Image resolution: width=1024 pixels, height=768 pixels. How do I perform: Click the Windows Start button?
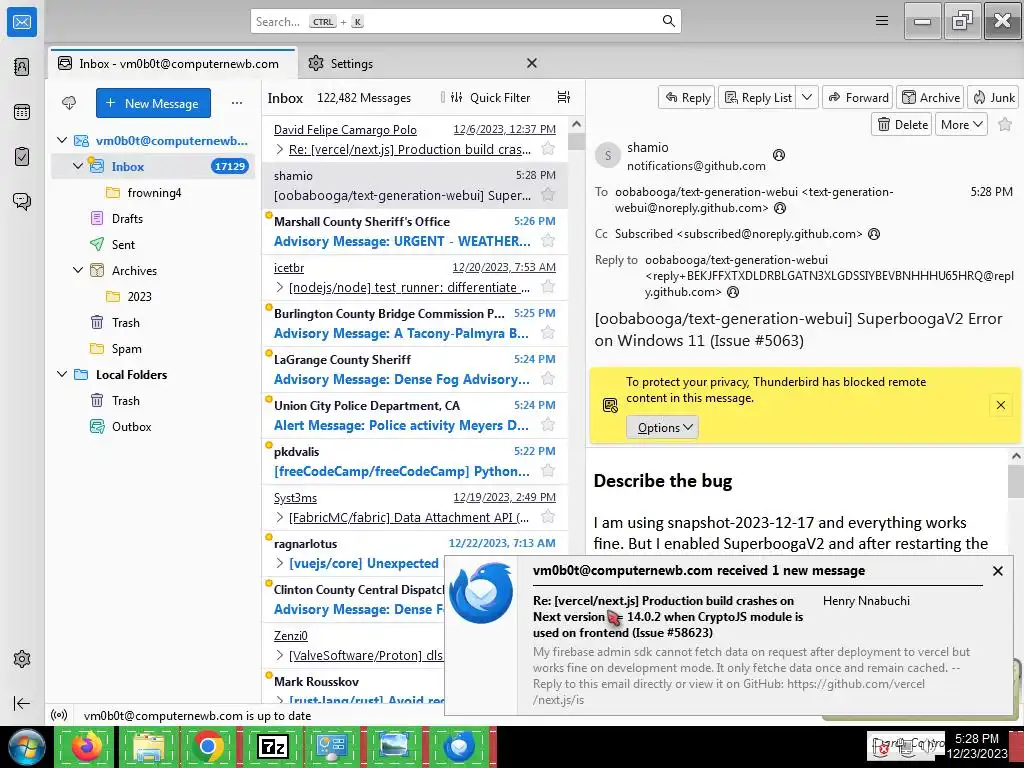point(26,746)
